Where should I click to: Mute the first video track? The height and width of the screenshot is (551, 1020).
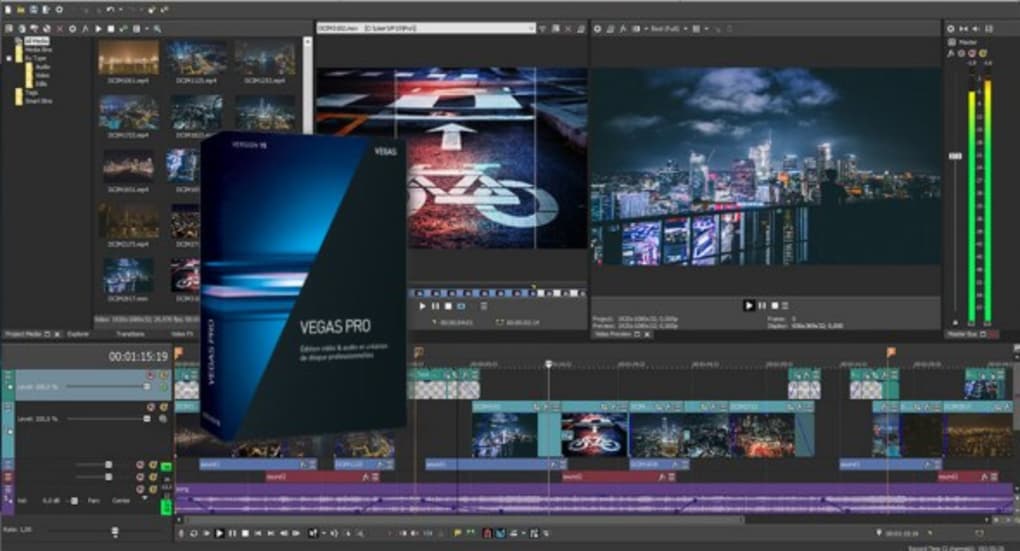click(150, 375)
